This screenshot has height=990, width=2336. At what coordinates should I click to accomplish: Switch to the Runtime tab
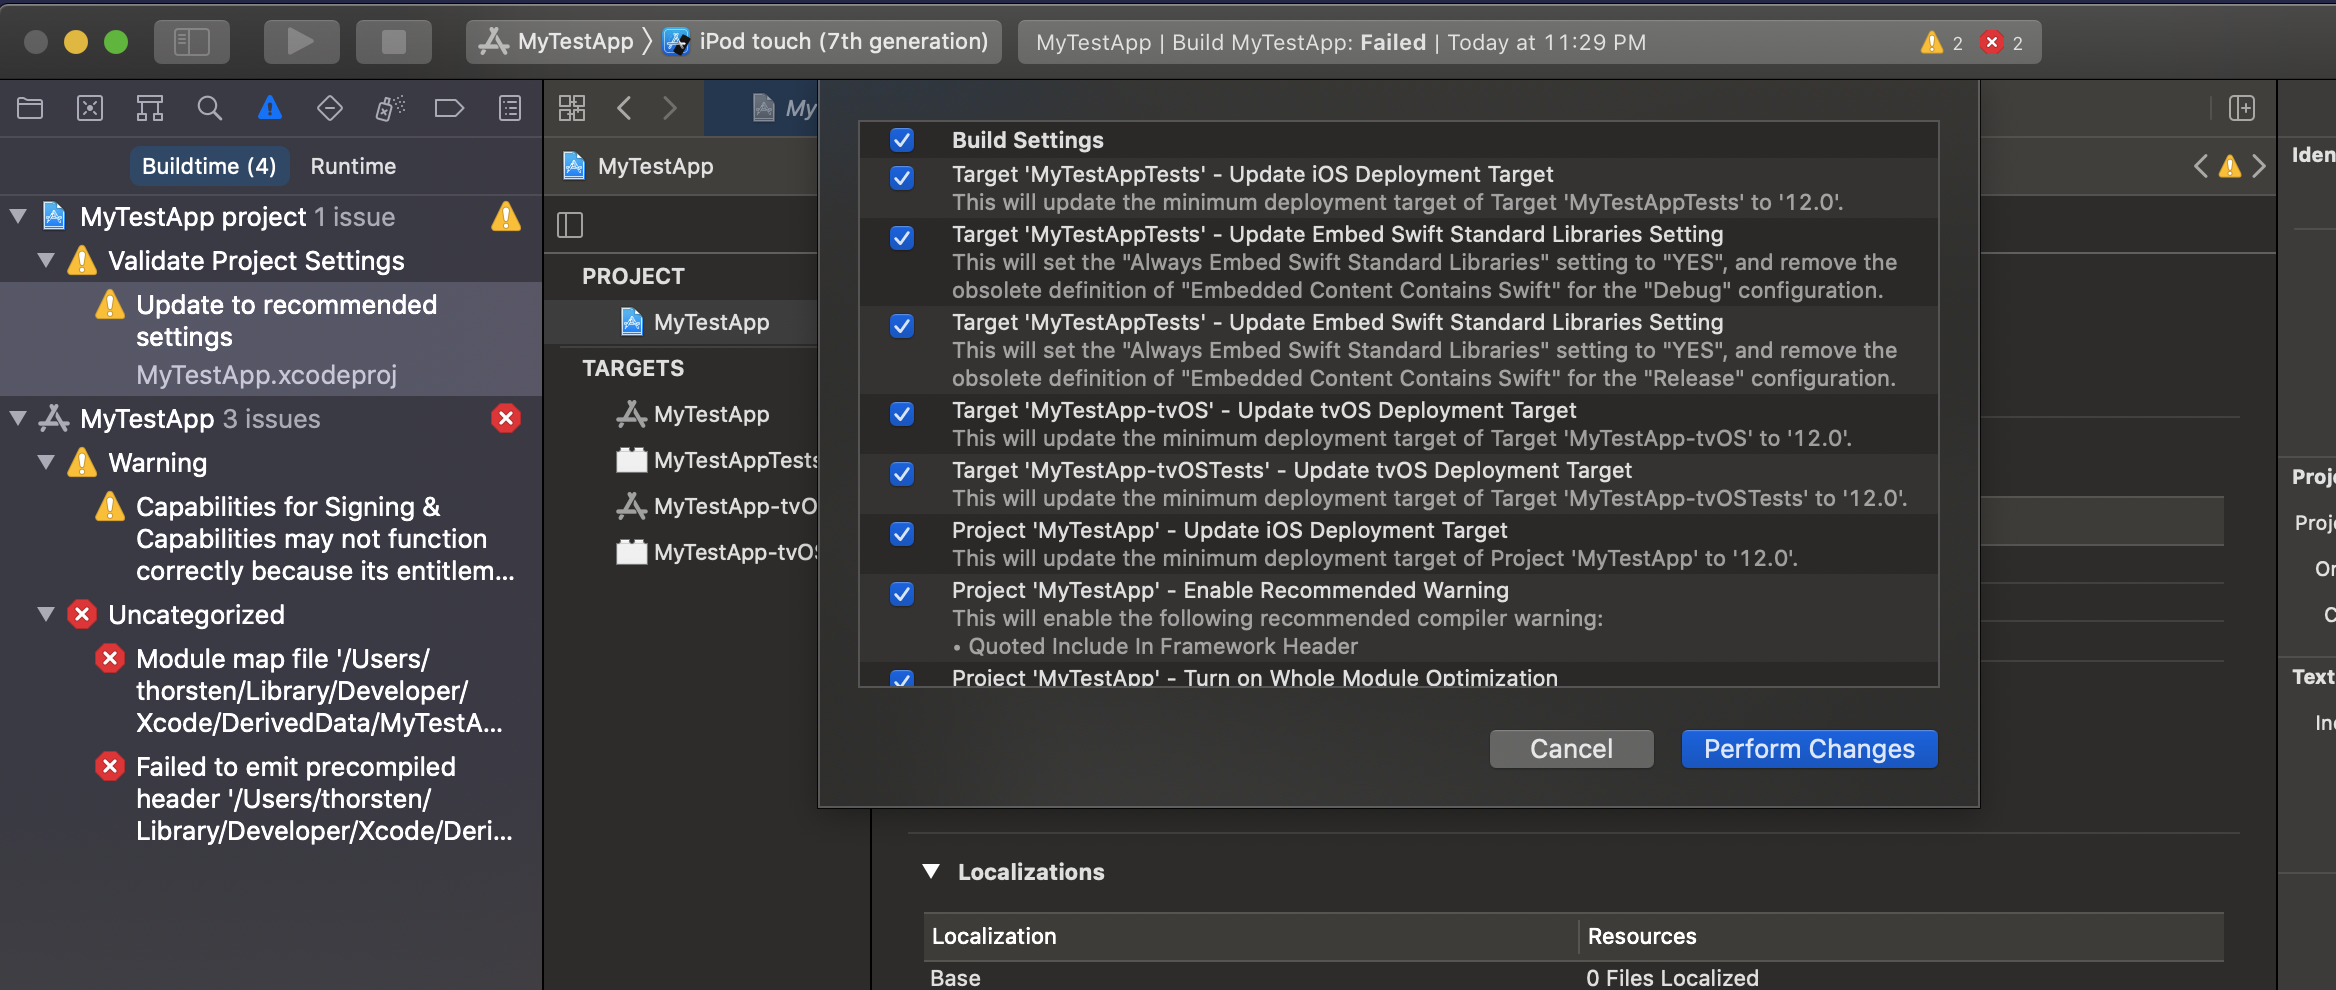pos(352,166)
